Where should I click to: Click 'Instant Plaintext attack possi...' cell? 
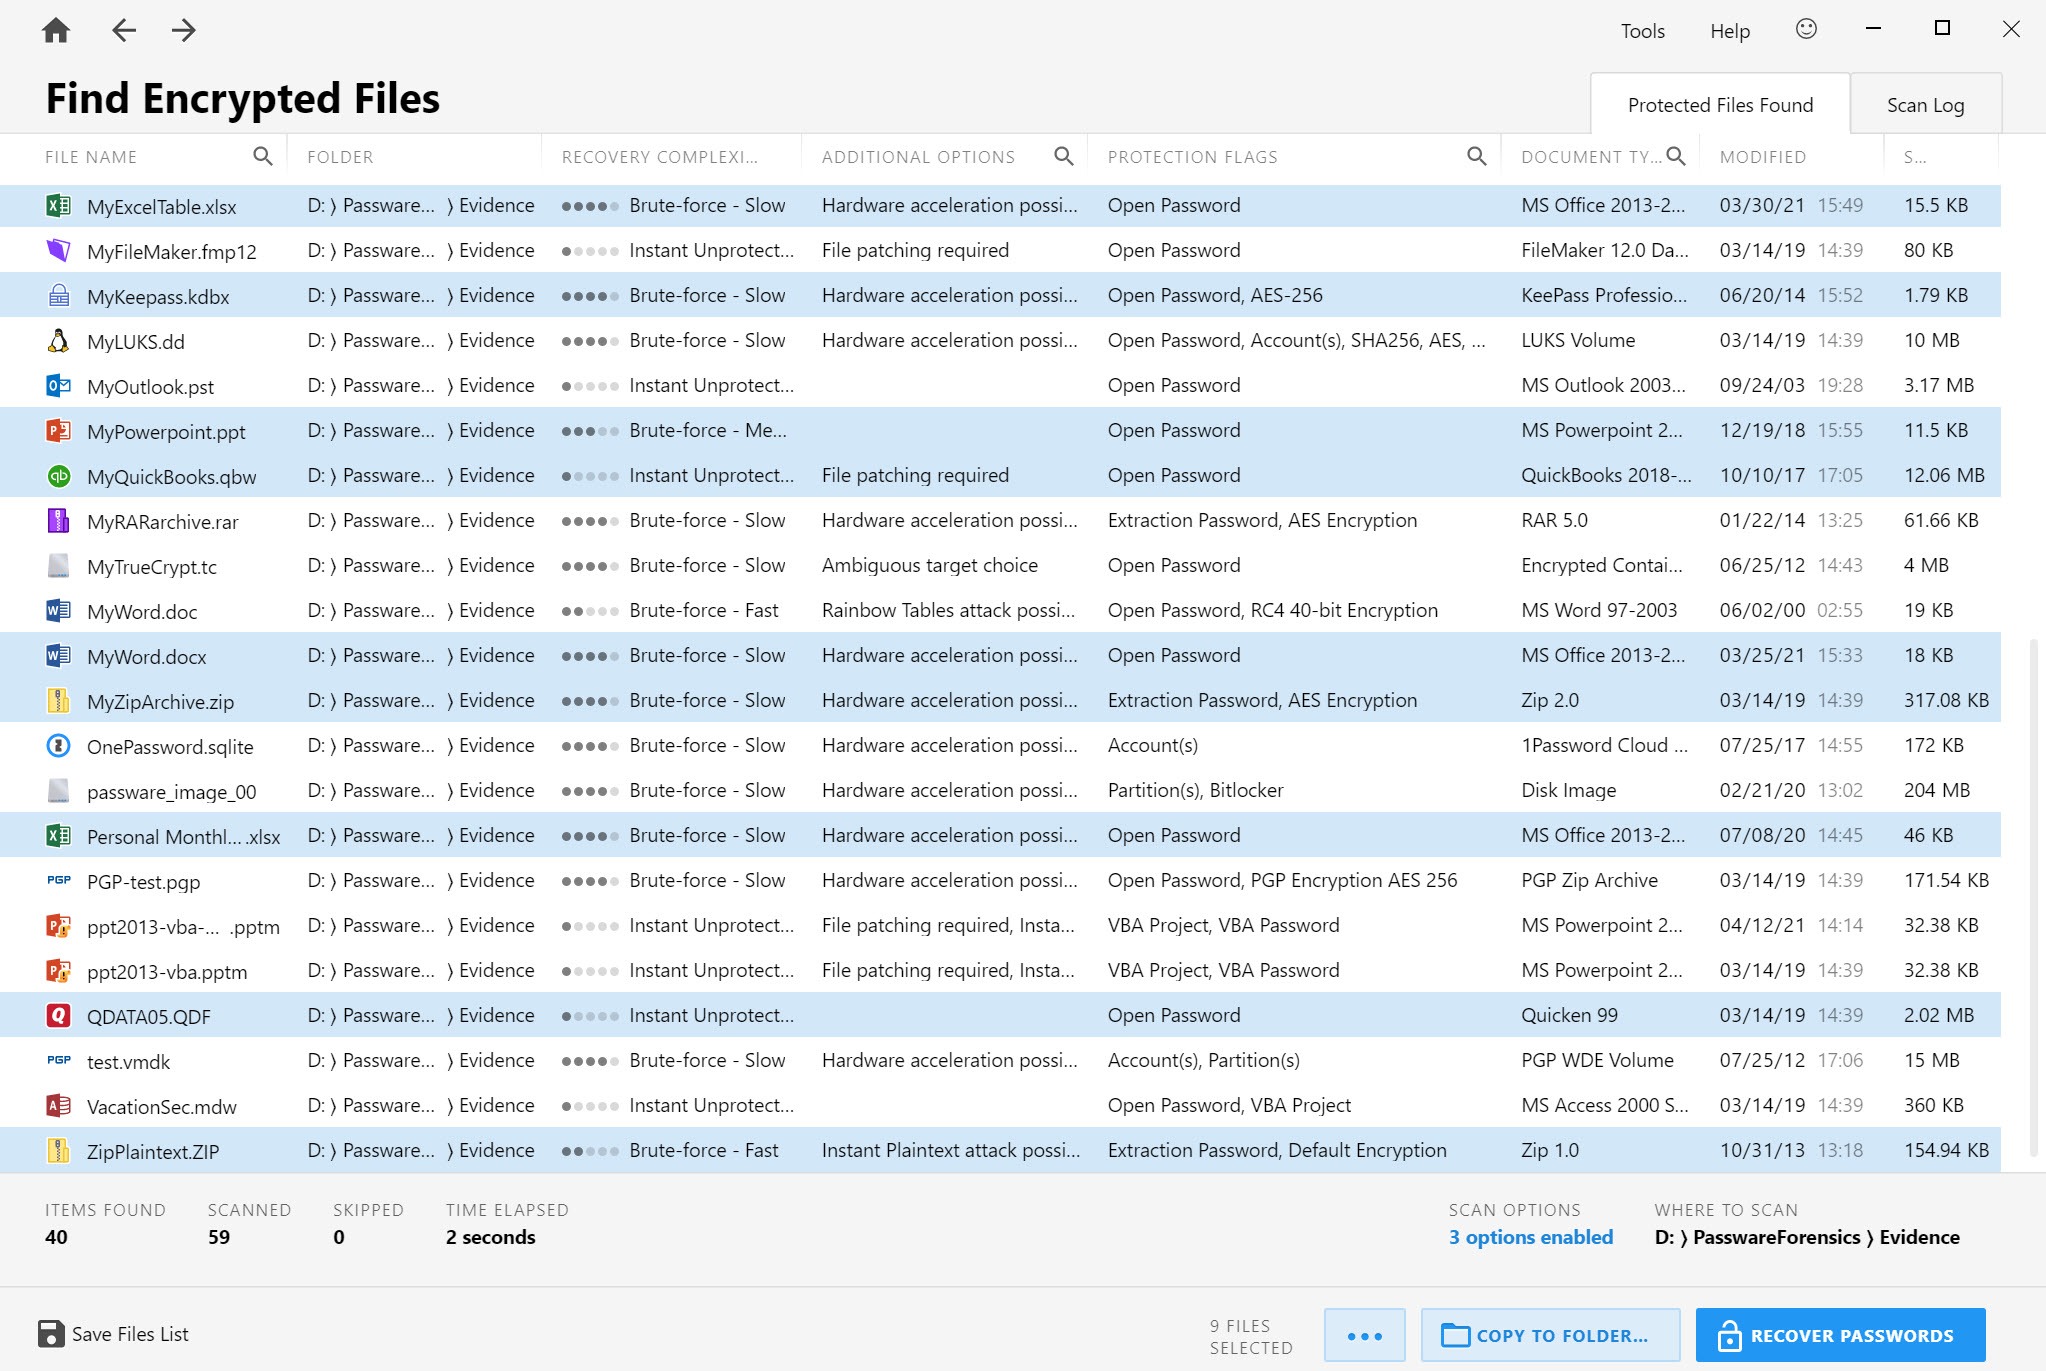(x=951, y=1150)
